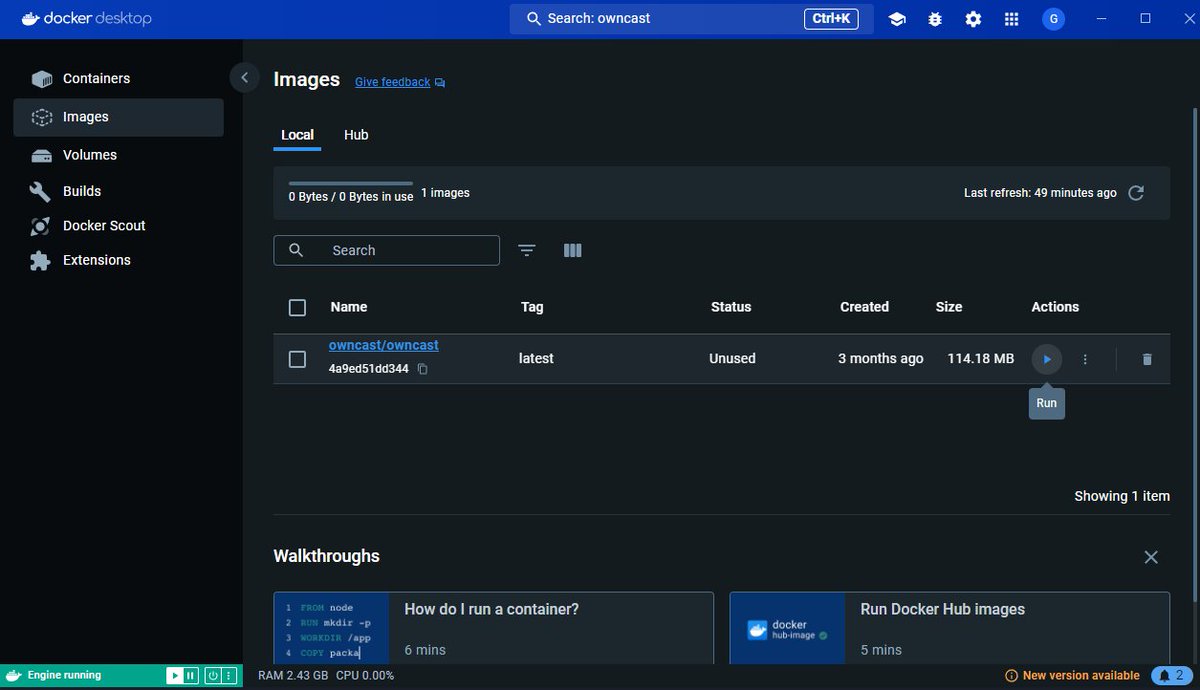Screen dimensions: 1200x690
Task: Click the latest tag cell
Action: click(536, 358)
